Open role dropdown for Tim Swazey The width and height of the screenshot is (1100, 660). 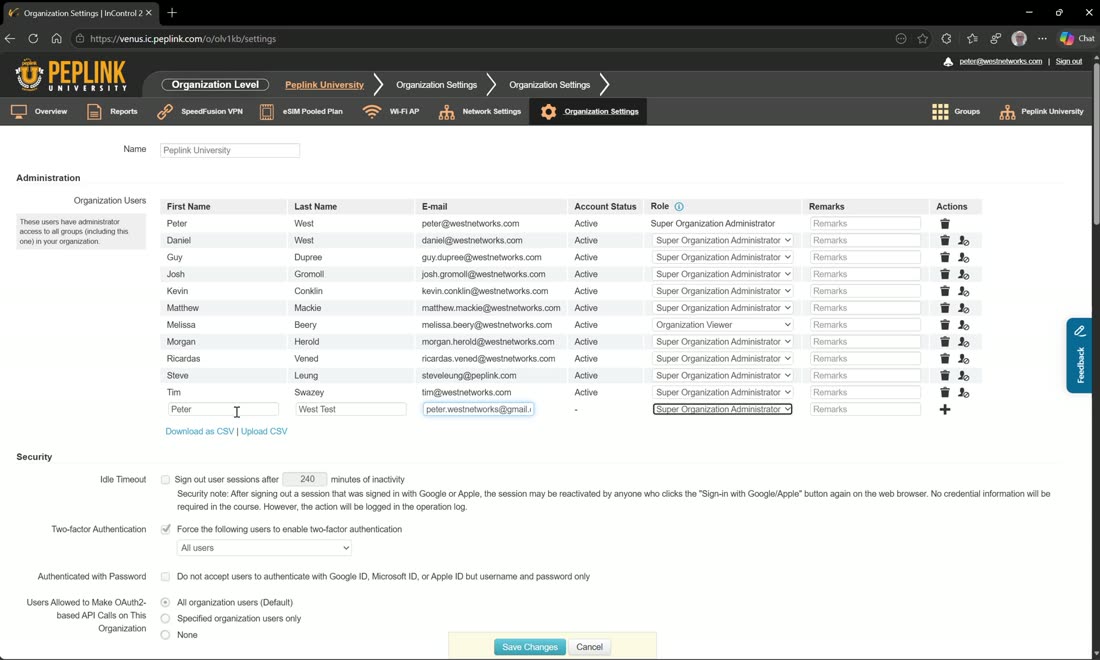point(723,392)
